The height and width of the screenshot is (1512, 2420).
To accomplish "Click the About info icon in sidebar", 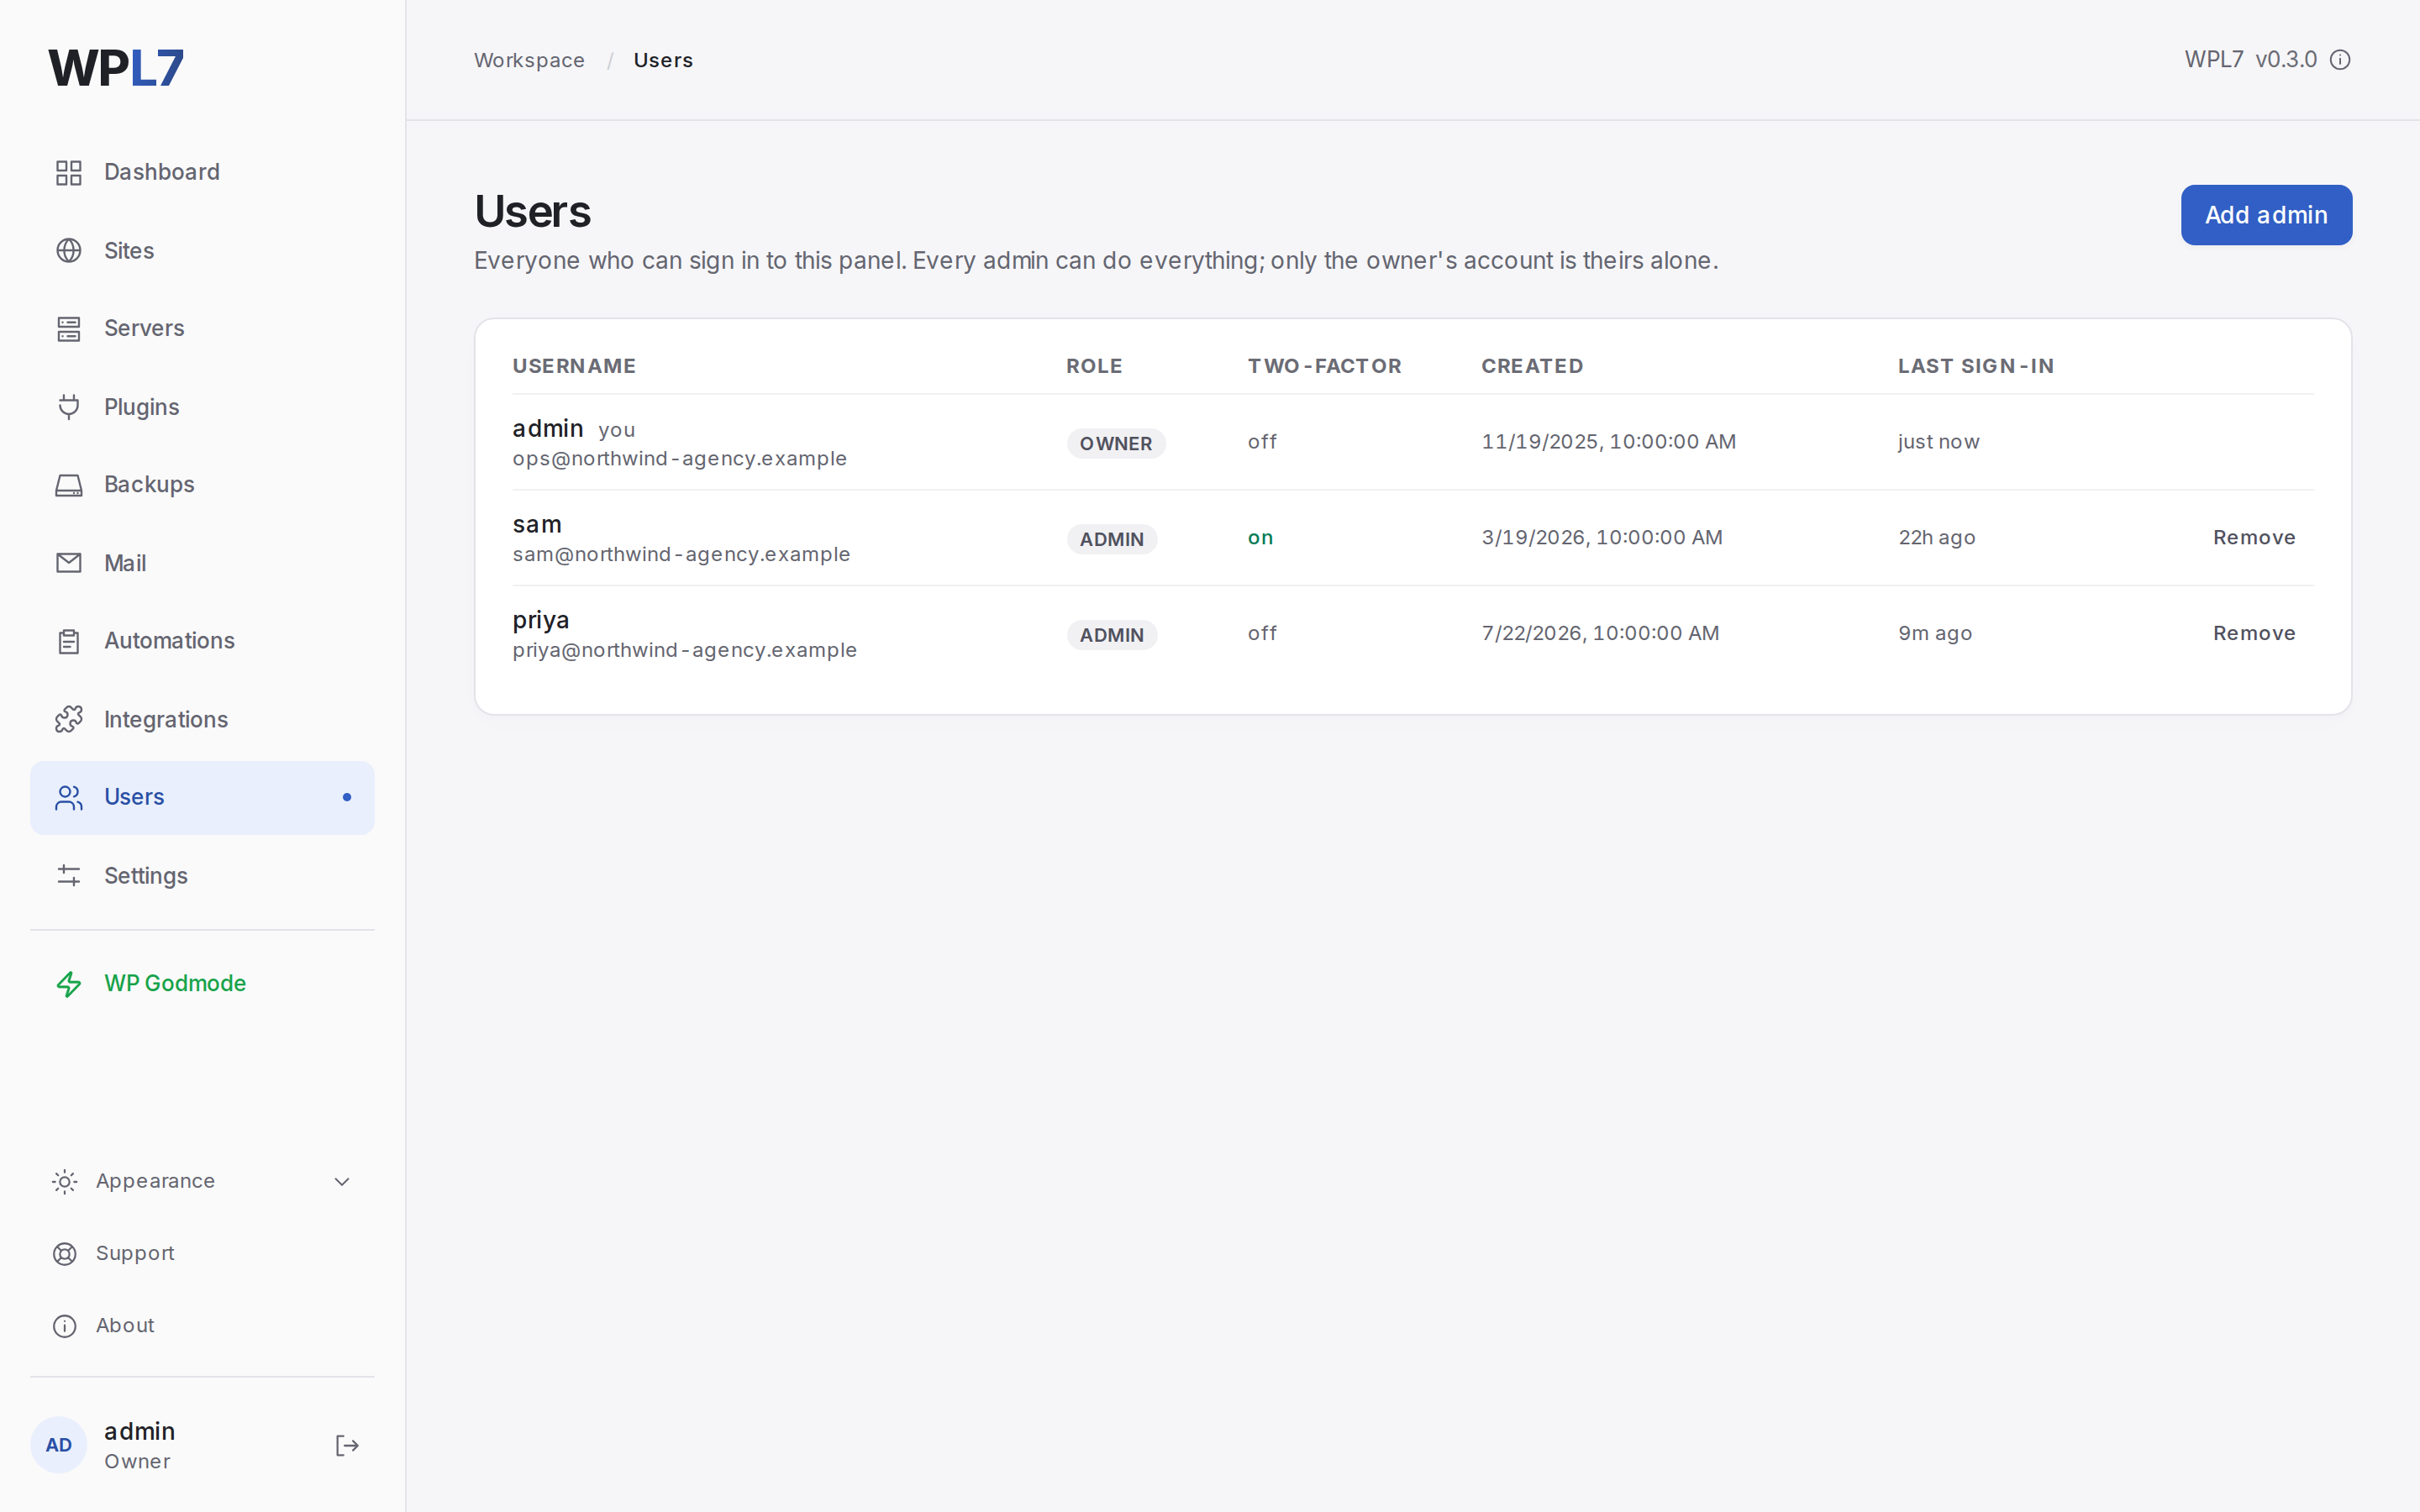I will click(x=65, y=1326).
